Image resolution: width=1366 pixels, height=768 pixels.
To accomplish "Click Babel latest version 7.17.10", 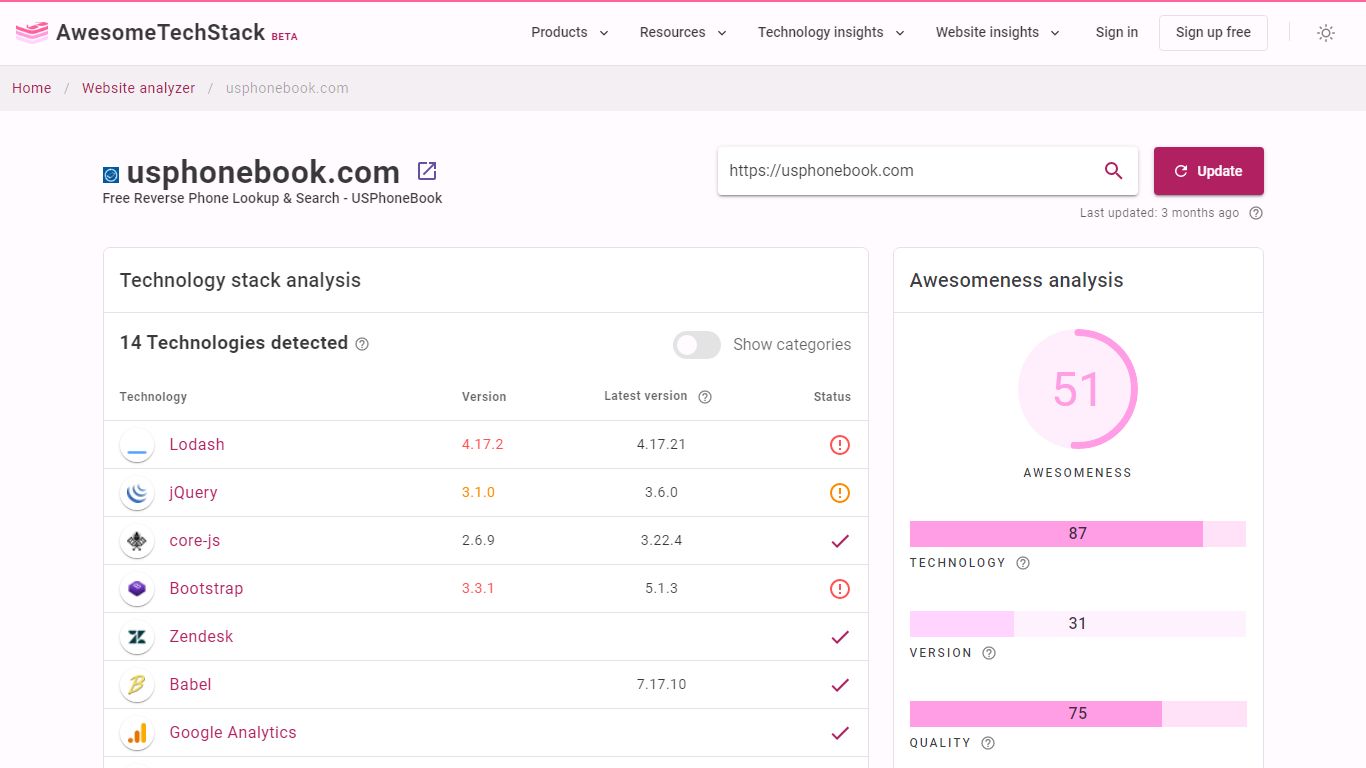I will pyautogui.click(x=661, y=685).
